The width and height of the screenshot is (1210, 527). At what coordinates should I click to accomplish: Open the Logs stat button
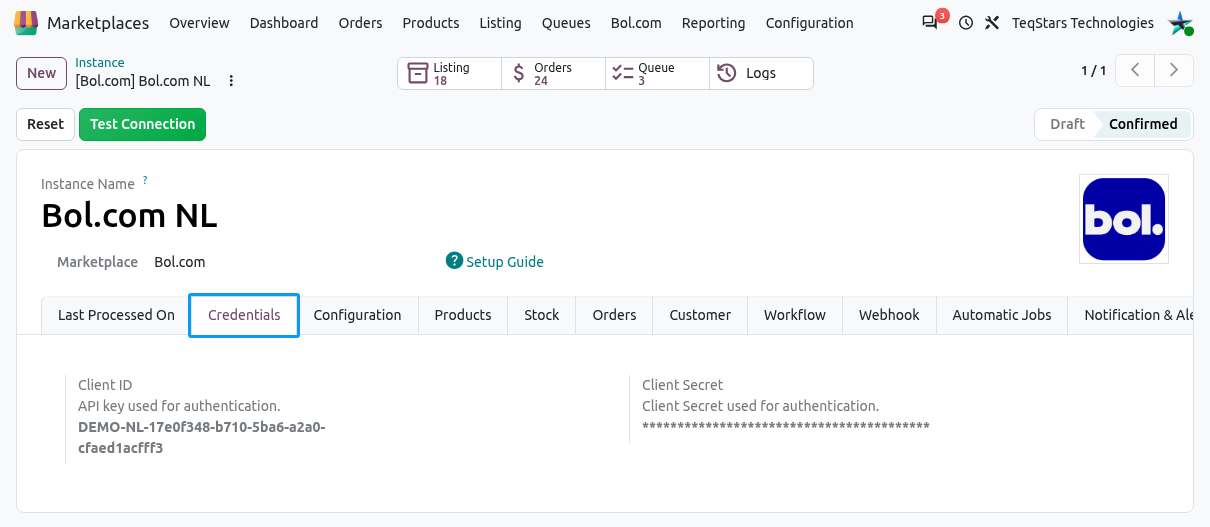761,74
